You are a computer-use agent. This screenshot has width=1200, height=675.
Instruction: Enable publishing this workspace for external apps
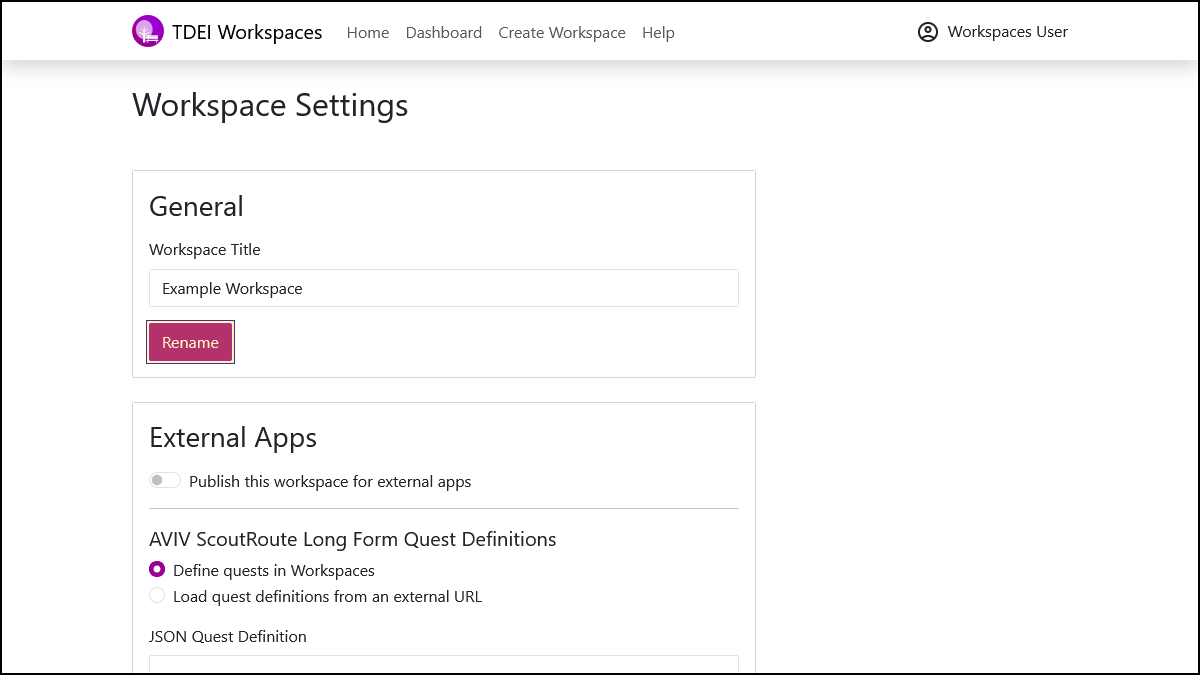pyautogui.click(x=164, y=480)
